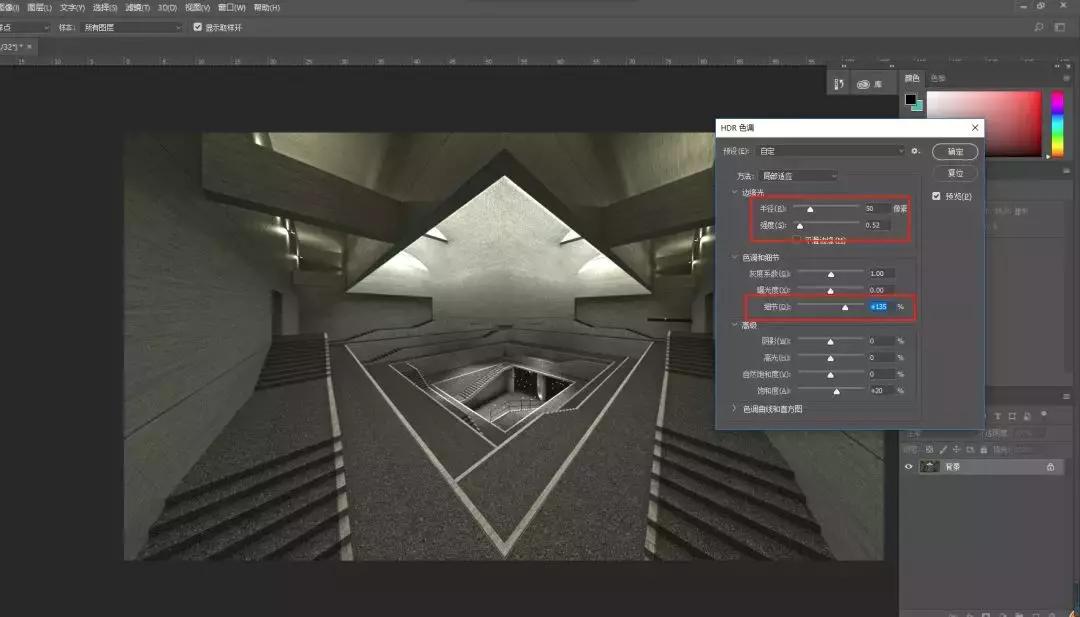Click the 饱和度 value field +20
Image resolution: width=1080 pixels, height=617 pixels.
pos(882,390)
